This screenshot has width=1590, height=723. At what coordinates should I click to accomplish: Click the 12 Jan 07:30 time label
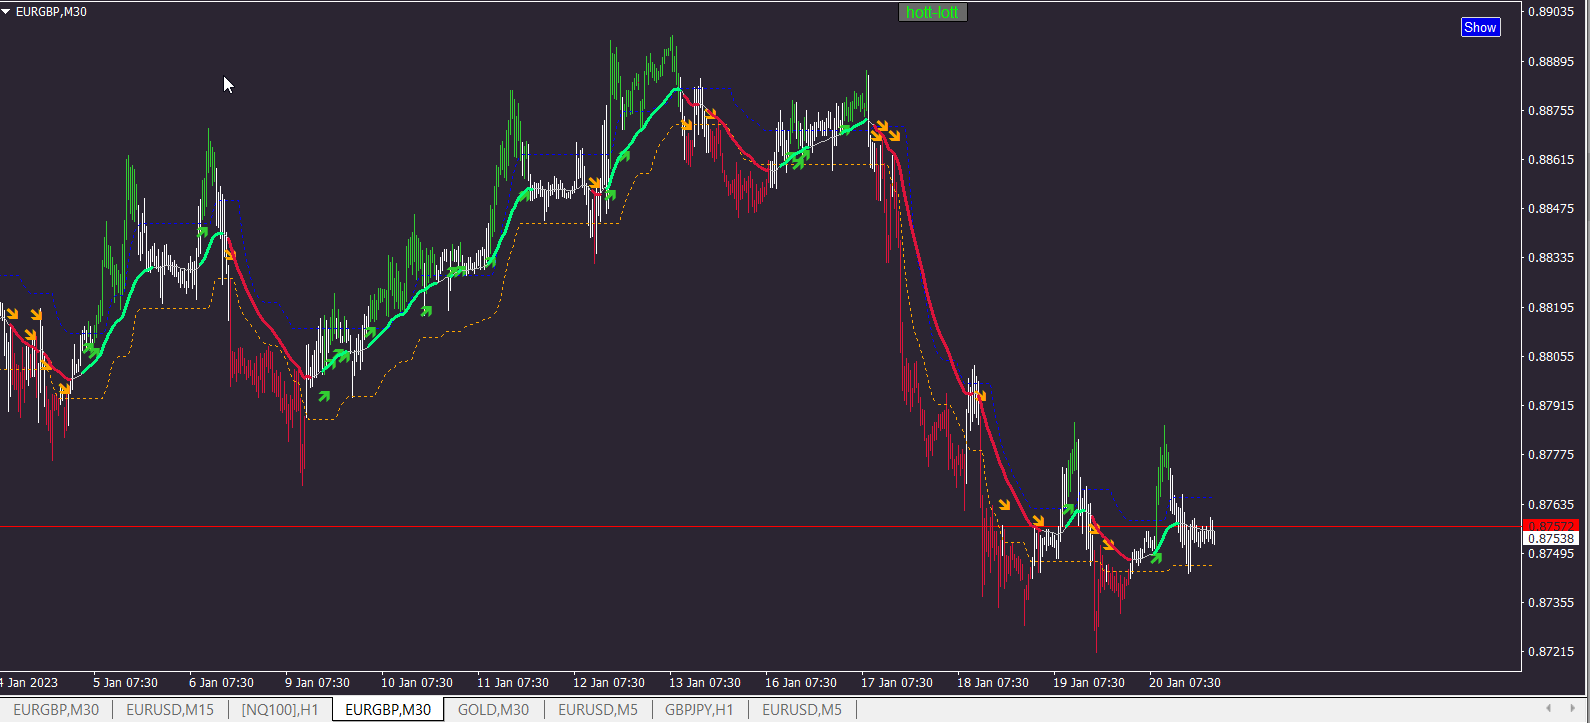(609, 683)
